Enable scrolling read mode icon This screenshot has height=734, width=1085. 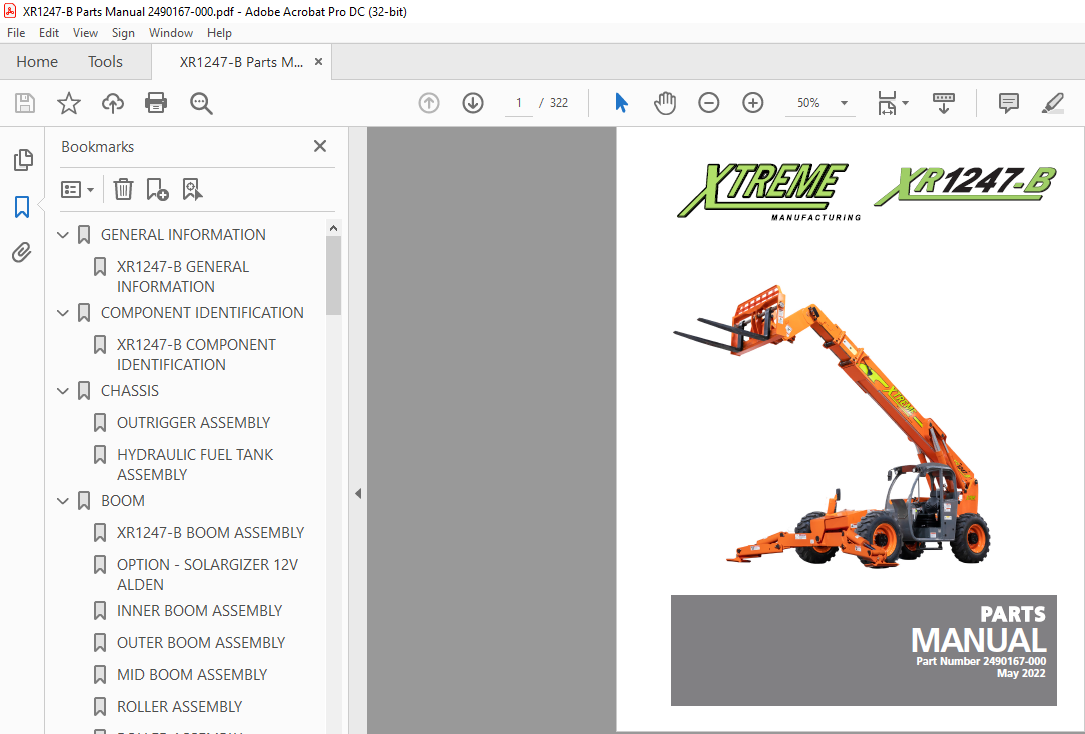tap(944, 103)
